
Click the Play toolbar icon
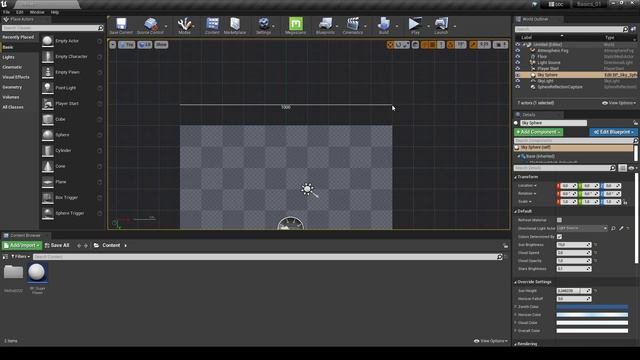[x=415, y=24]
